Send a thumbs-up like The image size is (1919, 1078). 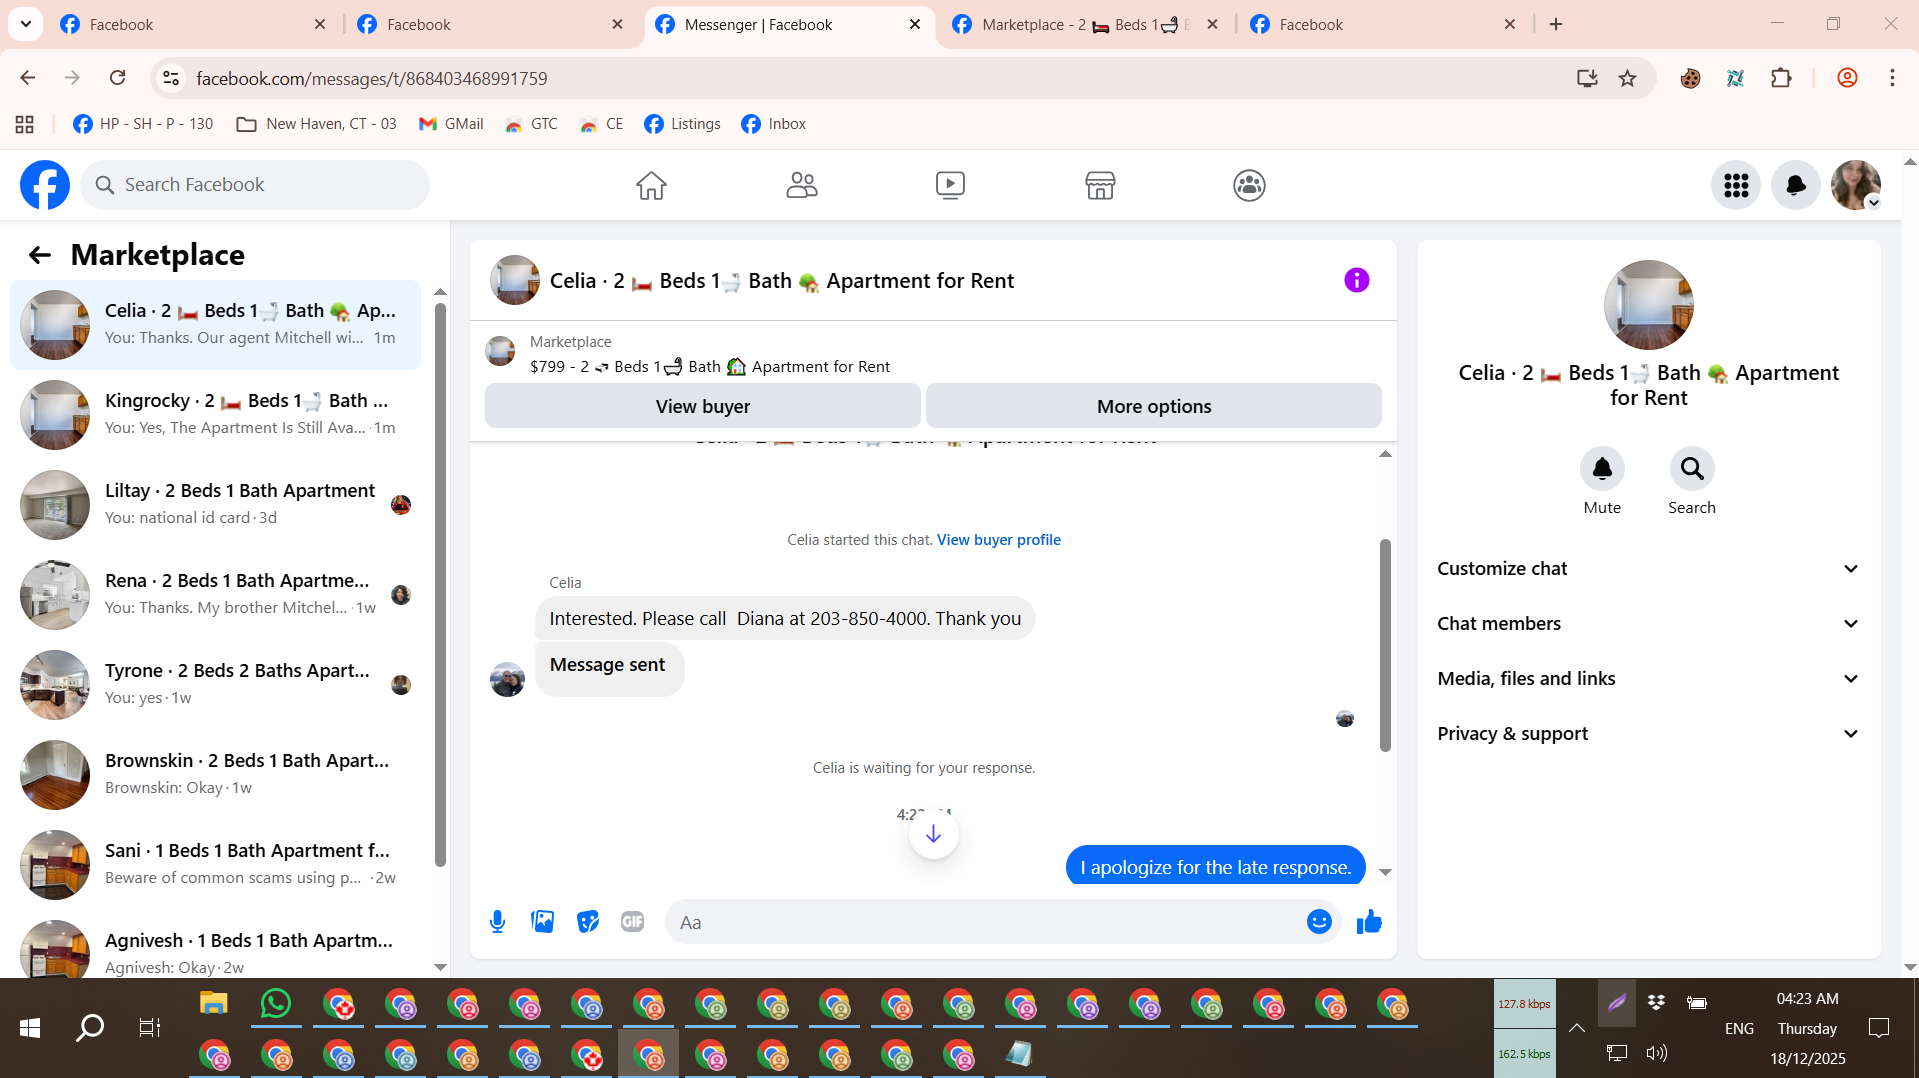[x=1369, y=922]
